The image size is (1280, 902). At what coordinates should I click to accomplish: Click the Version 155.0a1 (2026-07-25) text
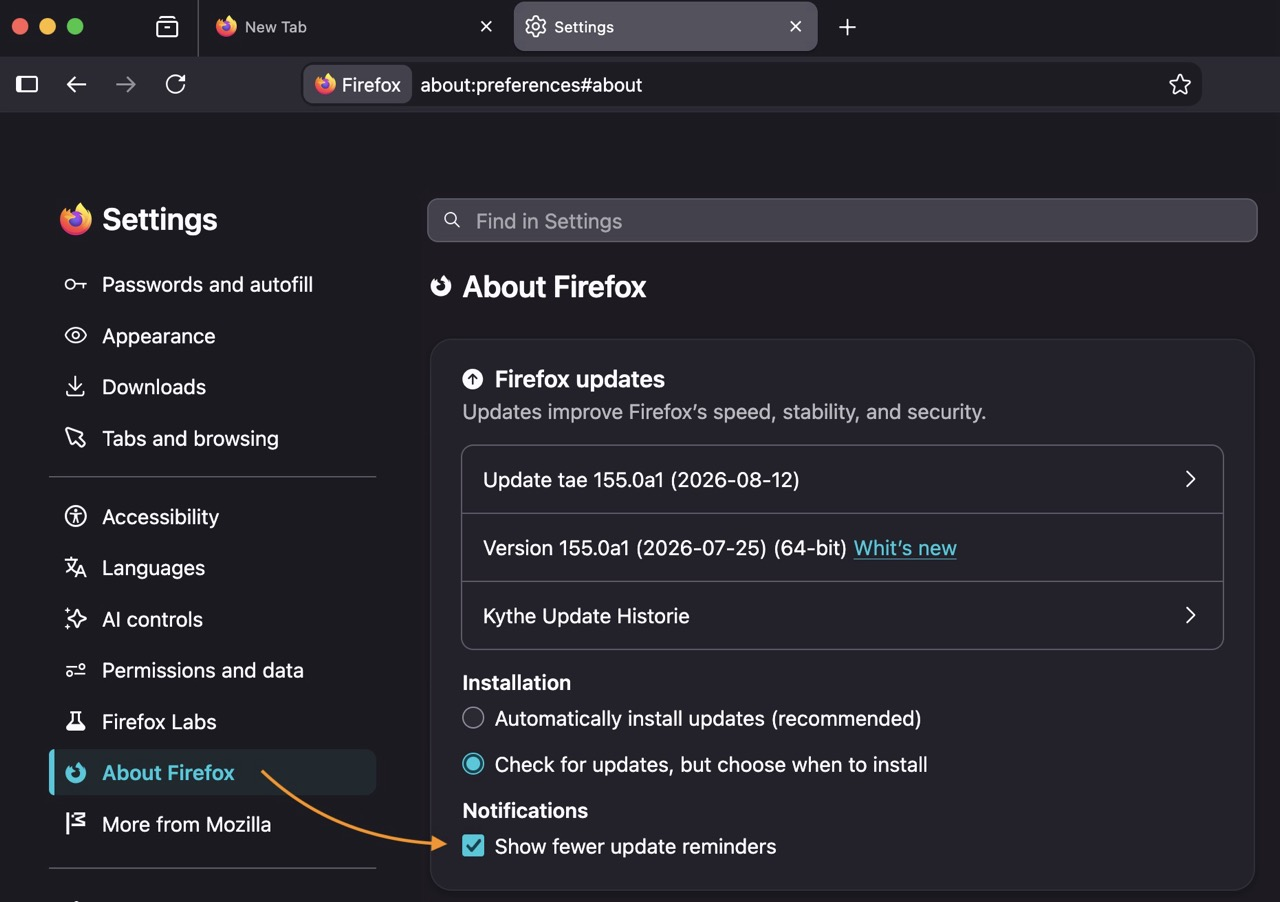coord(665,548)
